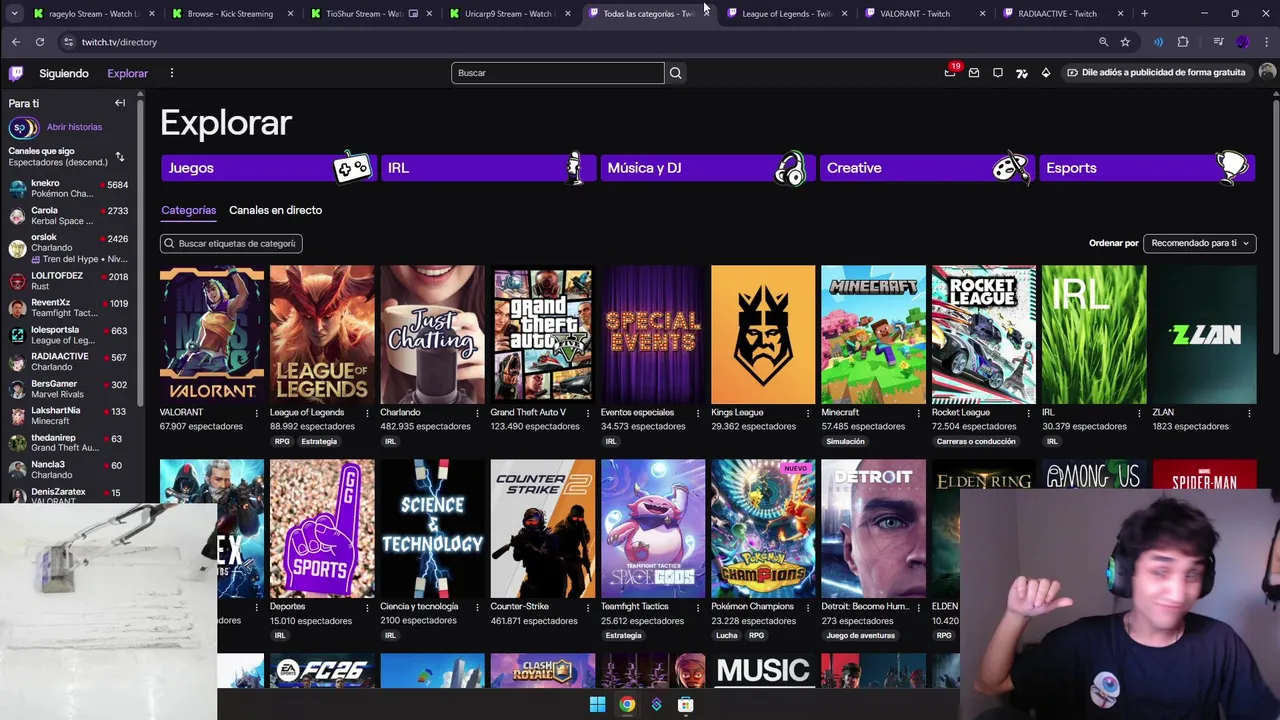
Task: Open options menu for VALORANT category
Action: click(257, 413)
